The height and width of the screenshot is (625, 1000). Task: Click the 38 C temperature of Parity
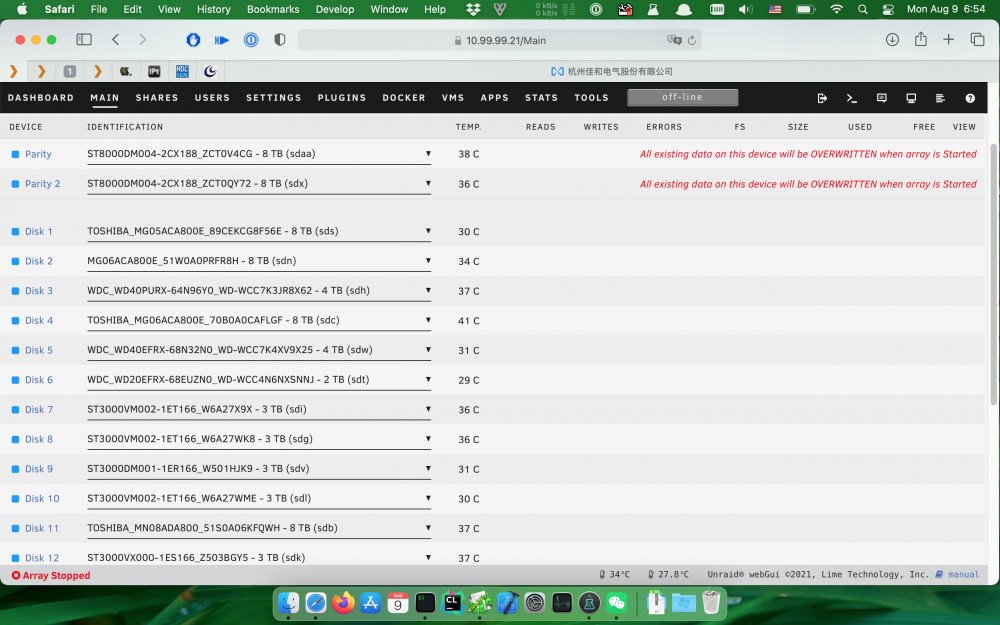(x=469, y=154)
